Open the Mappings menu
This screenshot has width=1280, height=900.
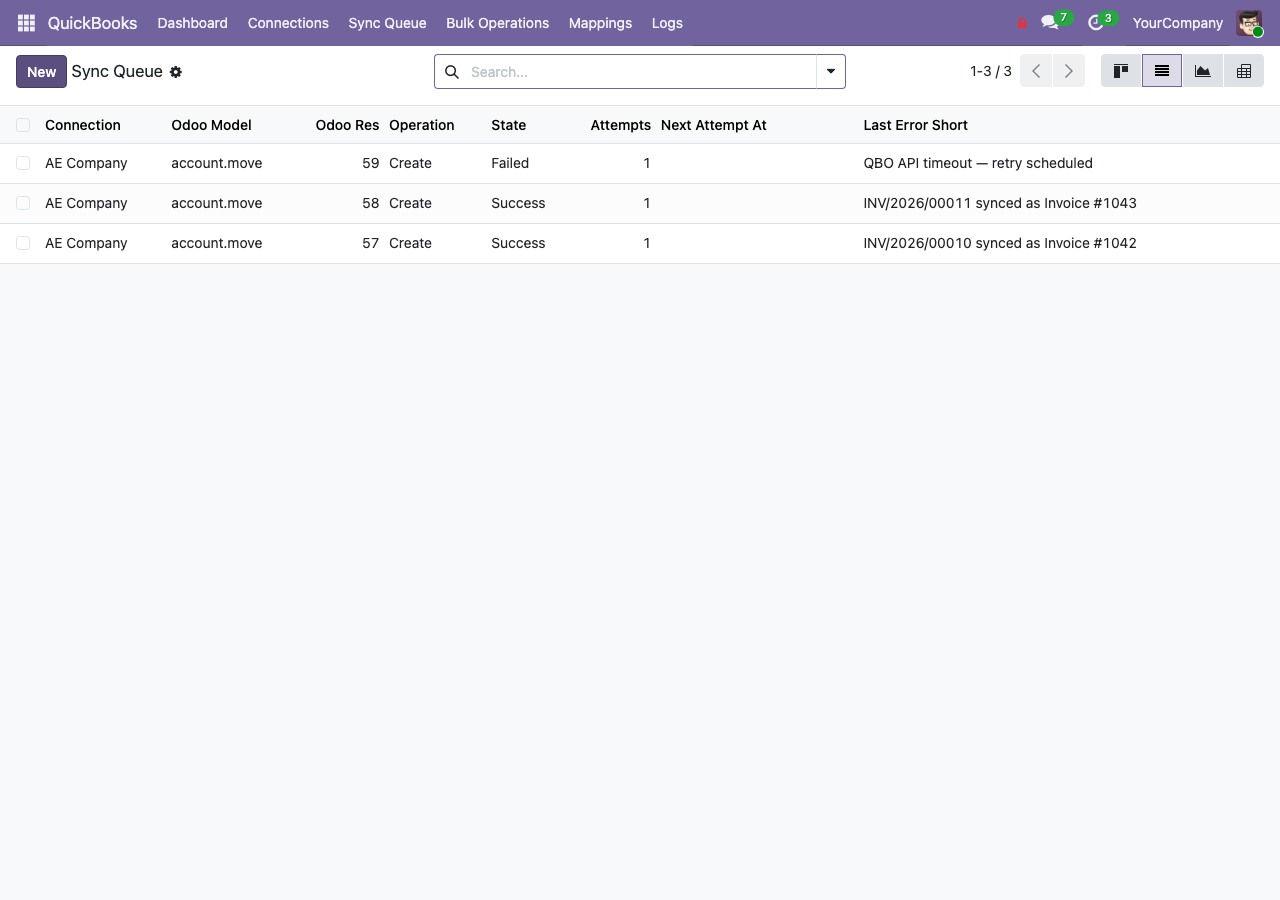point(600,23)
